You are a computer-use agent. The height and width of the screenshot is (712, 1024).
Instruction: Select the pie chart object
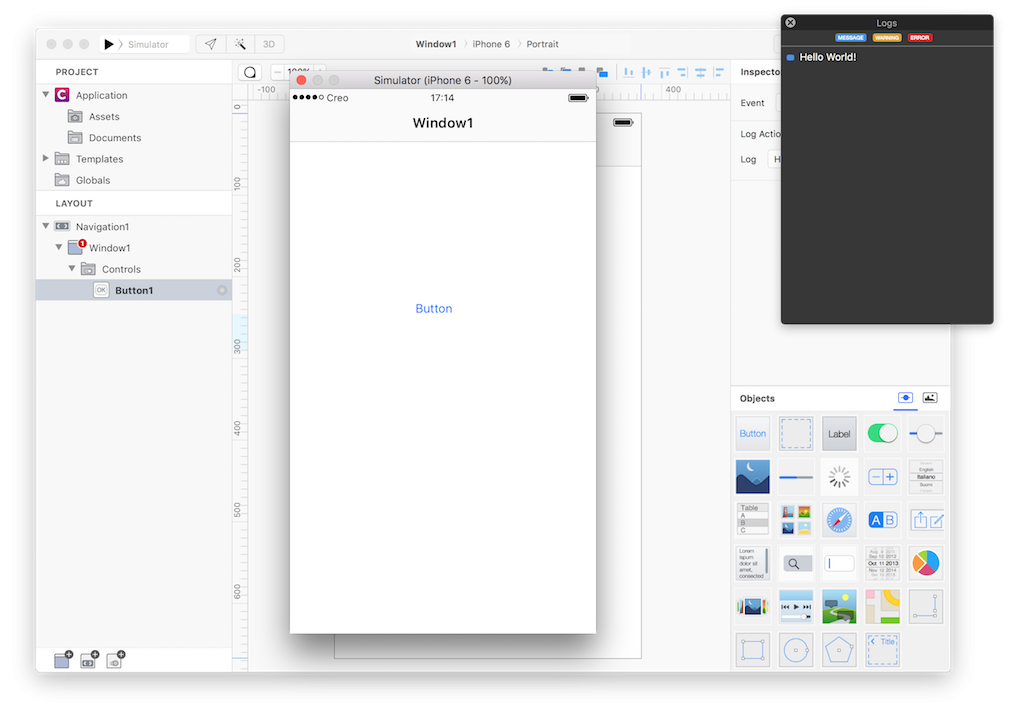click(x=925, y=563)
